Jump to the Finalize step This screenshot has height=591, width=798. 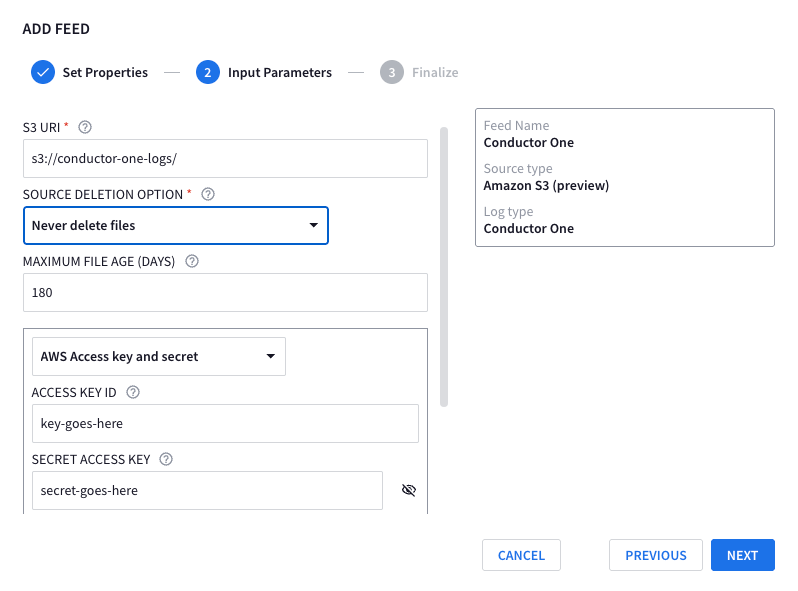(436, 72)
